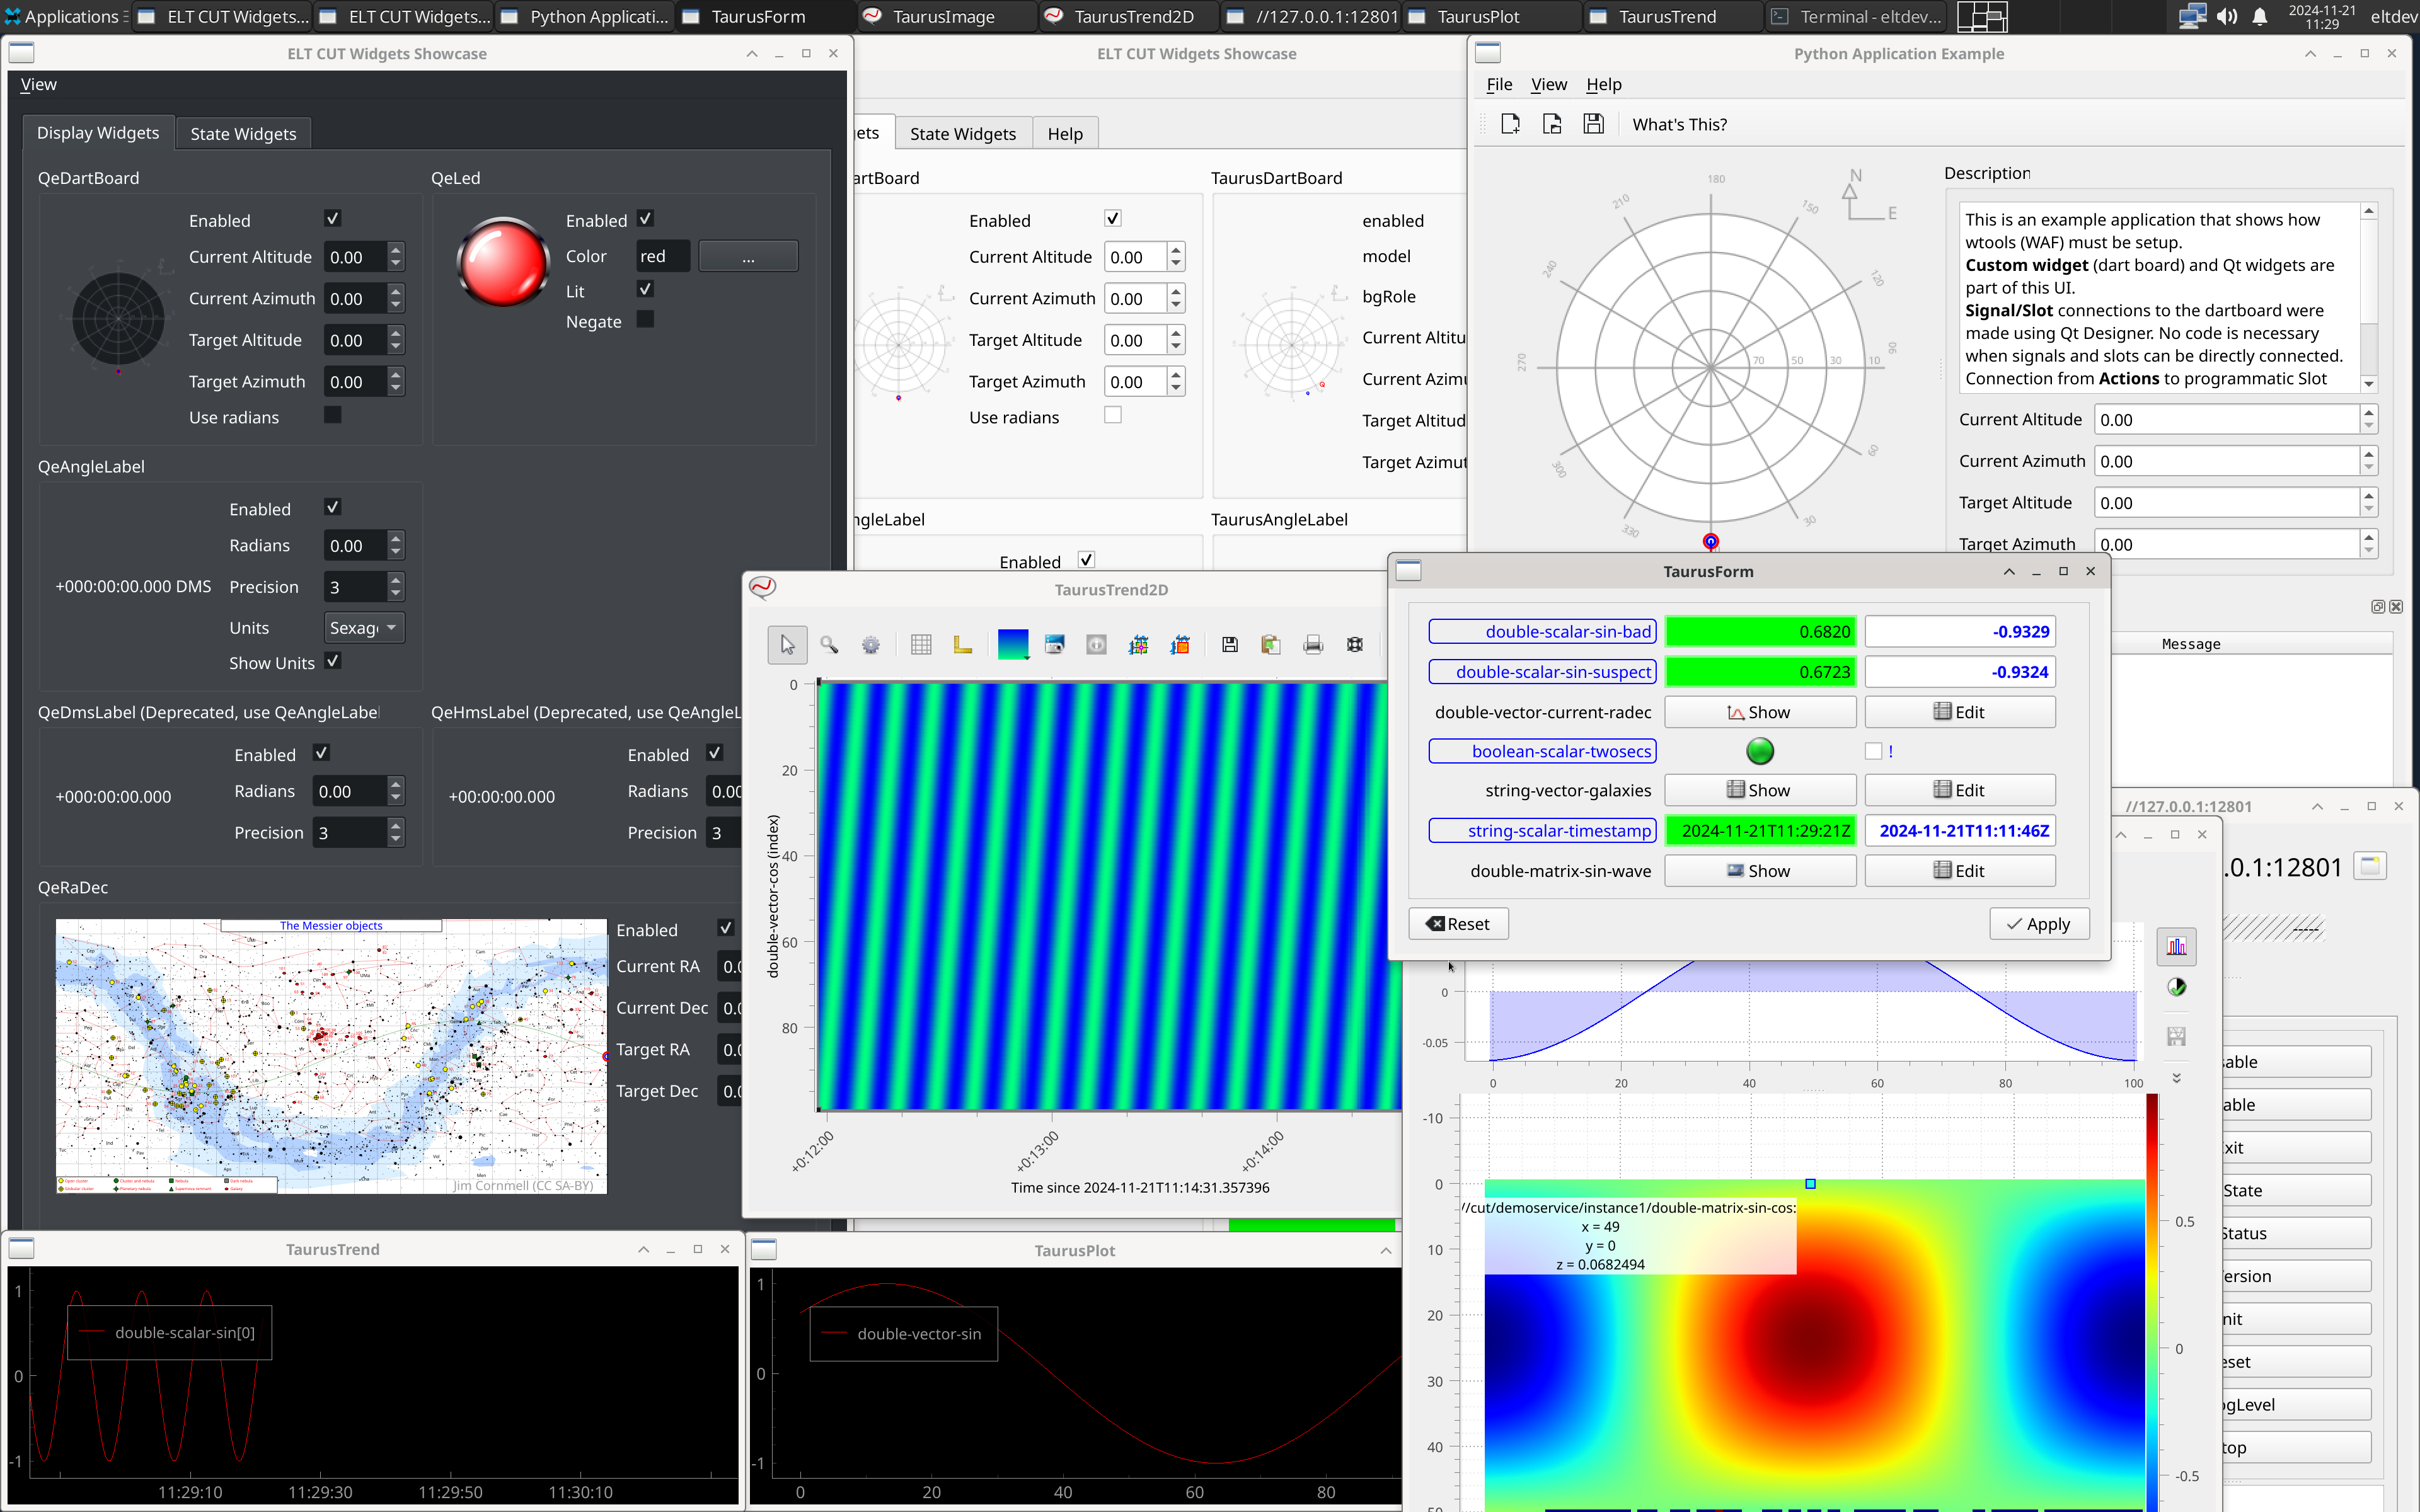Open the colormap dropdown in TaurusTrend2D toolbar

coord(1012,645)
